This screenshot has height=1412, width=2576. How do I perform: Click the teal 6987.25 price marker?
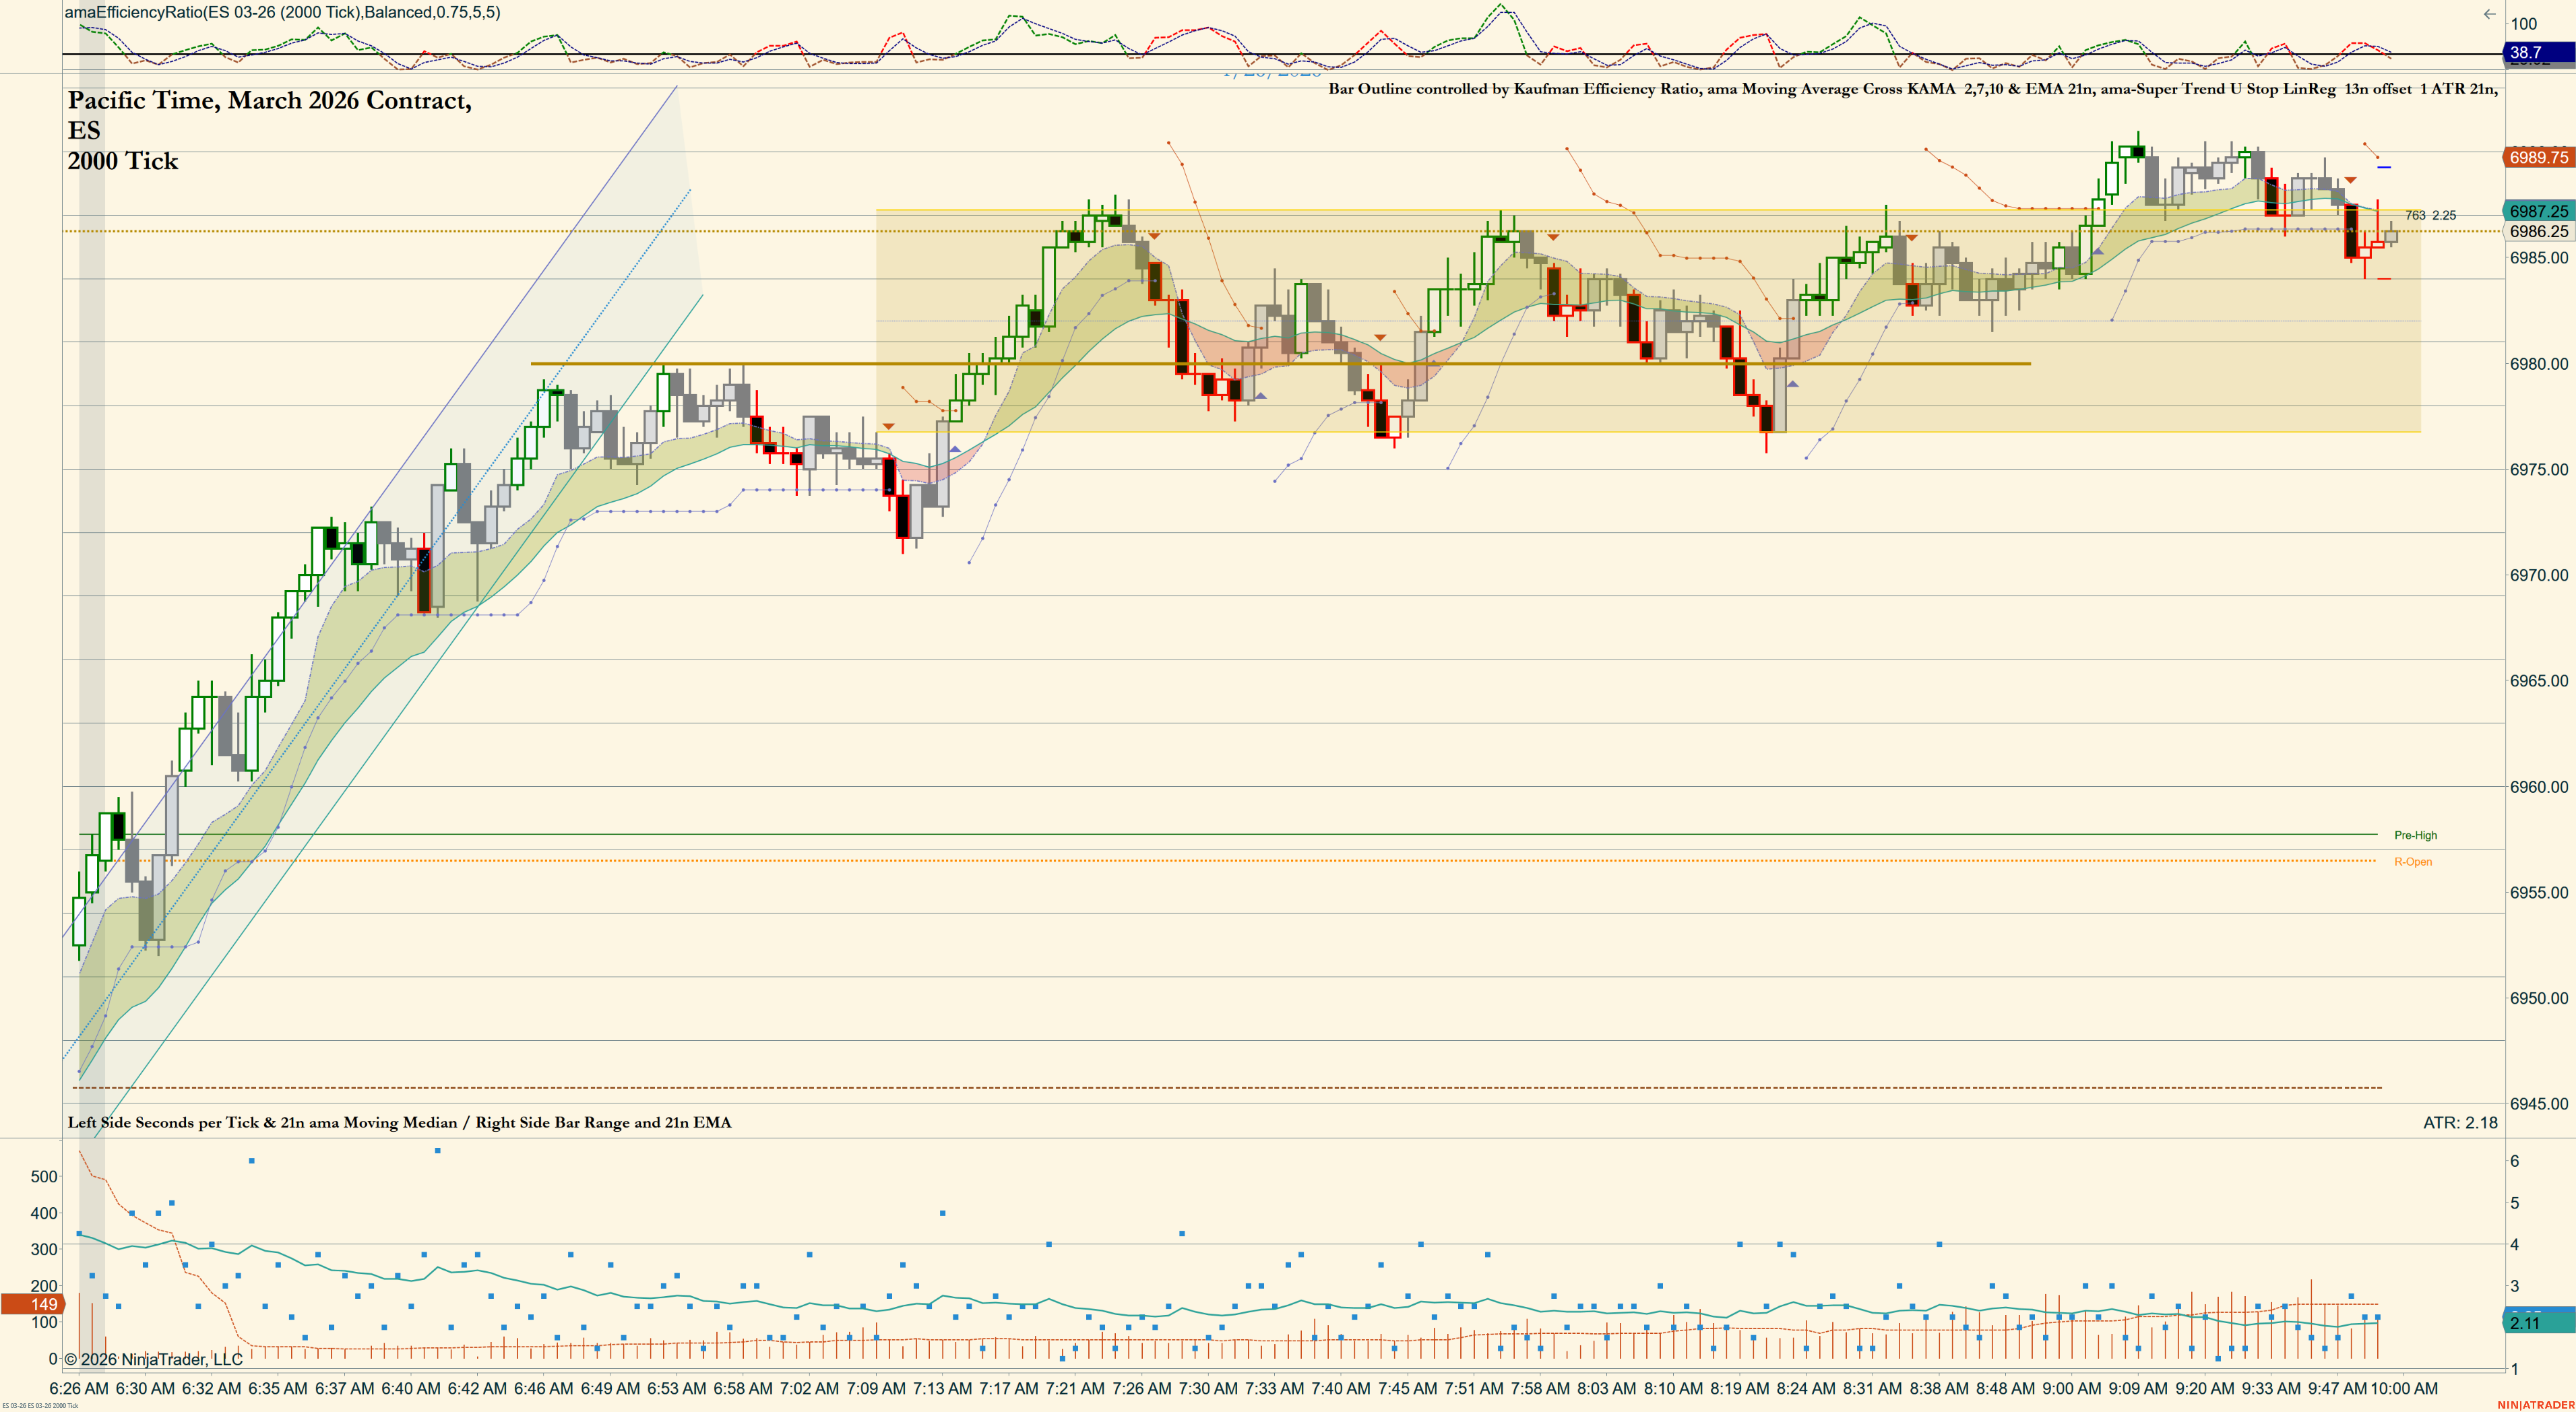point(2539,211)
